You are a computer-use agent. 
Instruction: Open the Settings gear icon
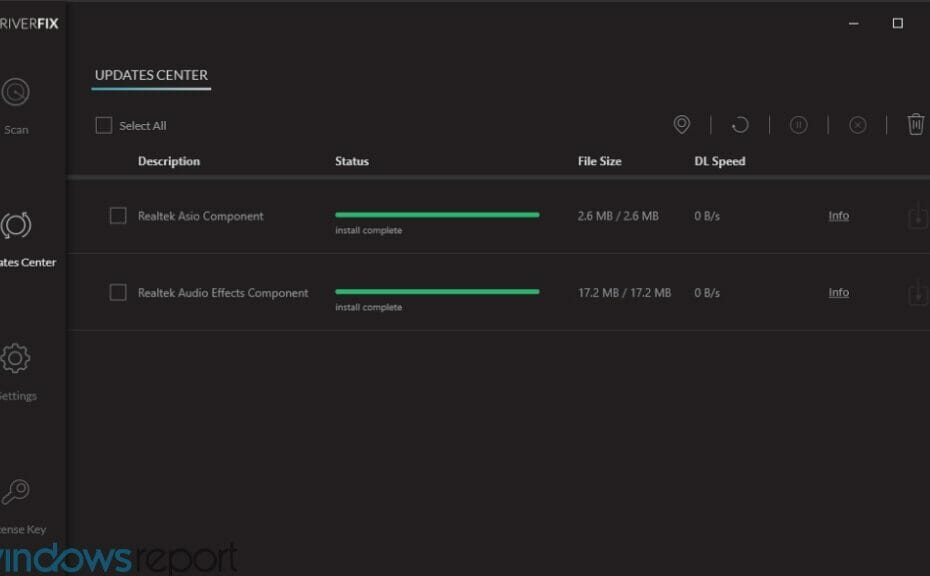pyautogui.click(x=15, y=358)
